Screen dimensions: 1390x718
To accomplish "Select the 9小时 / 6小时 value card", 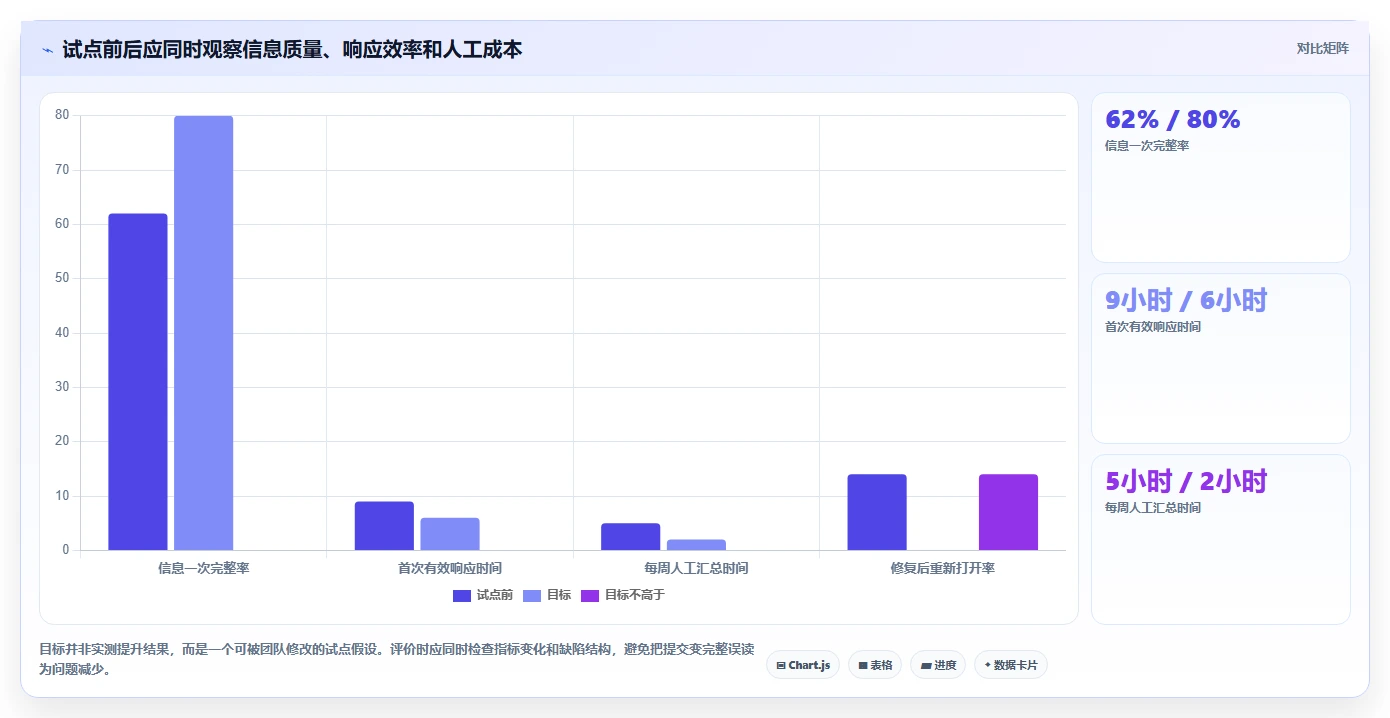I will [1221, 358].
